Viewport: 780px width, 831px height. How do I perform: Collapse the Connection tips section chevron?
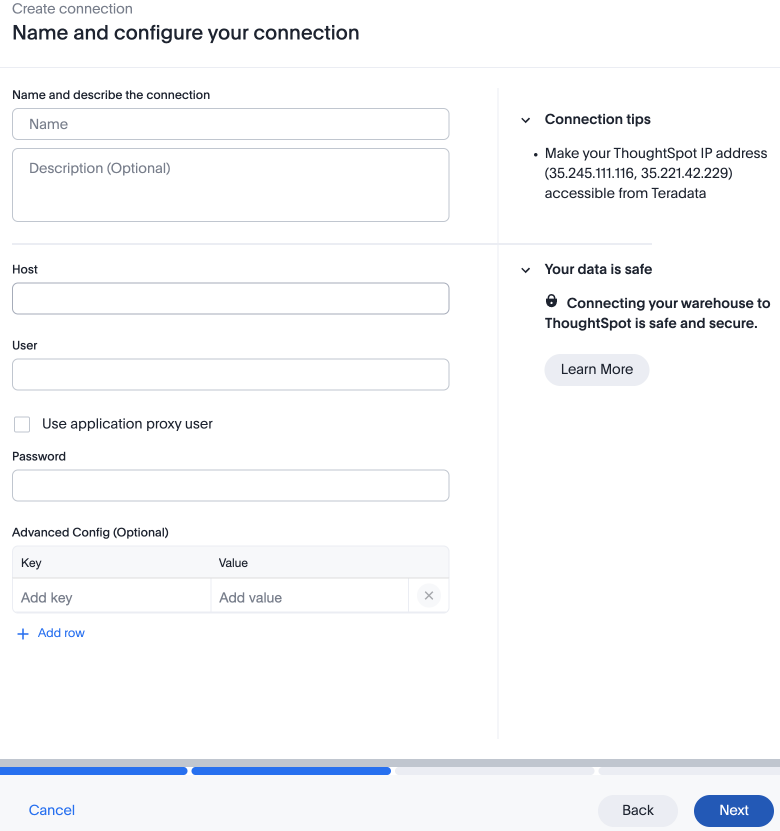click(x=526, y=120)
